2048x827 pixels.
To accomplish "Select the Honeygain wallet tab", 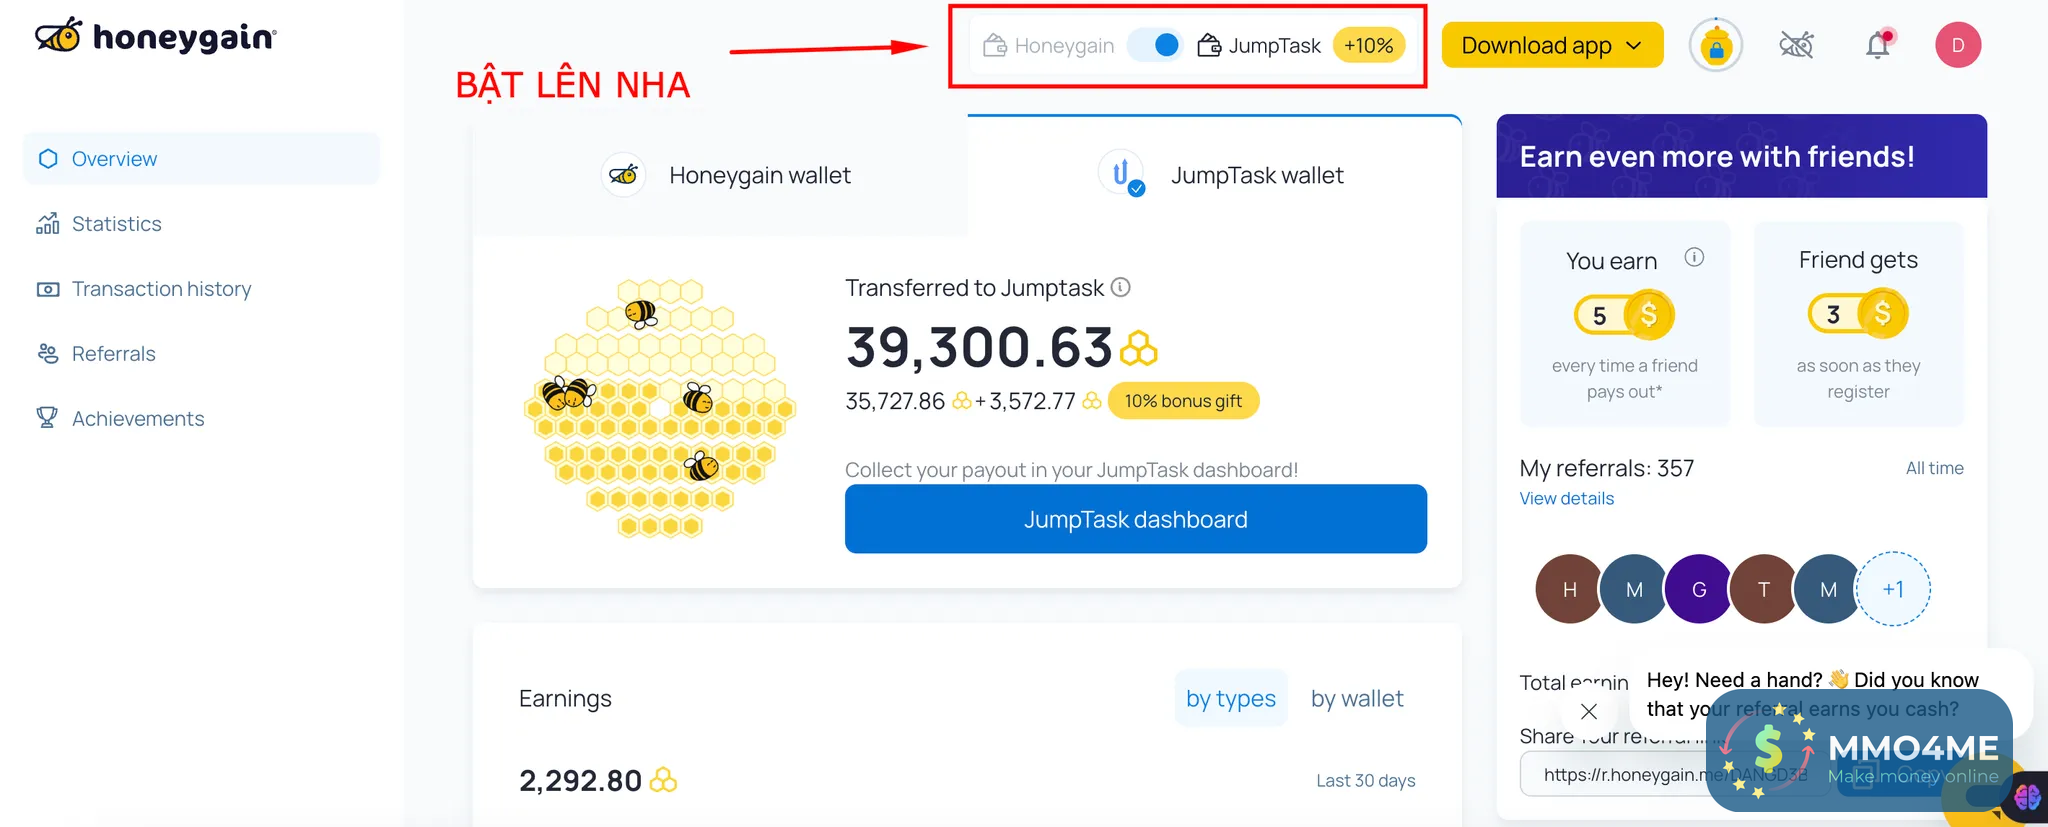I will (725, 176).
